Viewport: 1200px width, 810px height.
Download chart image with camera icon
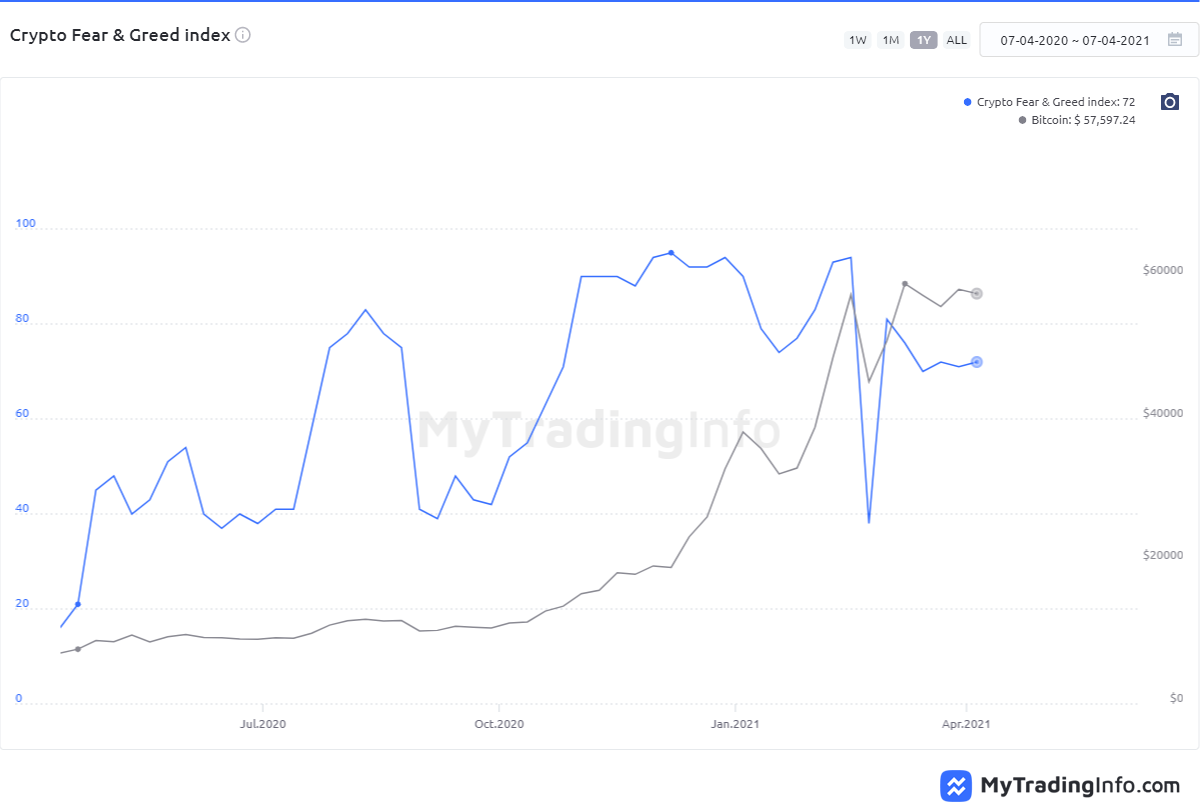pyautogui.click(x=1170, y=102)
